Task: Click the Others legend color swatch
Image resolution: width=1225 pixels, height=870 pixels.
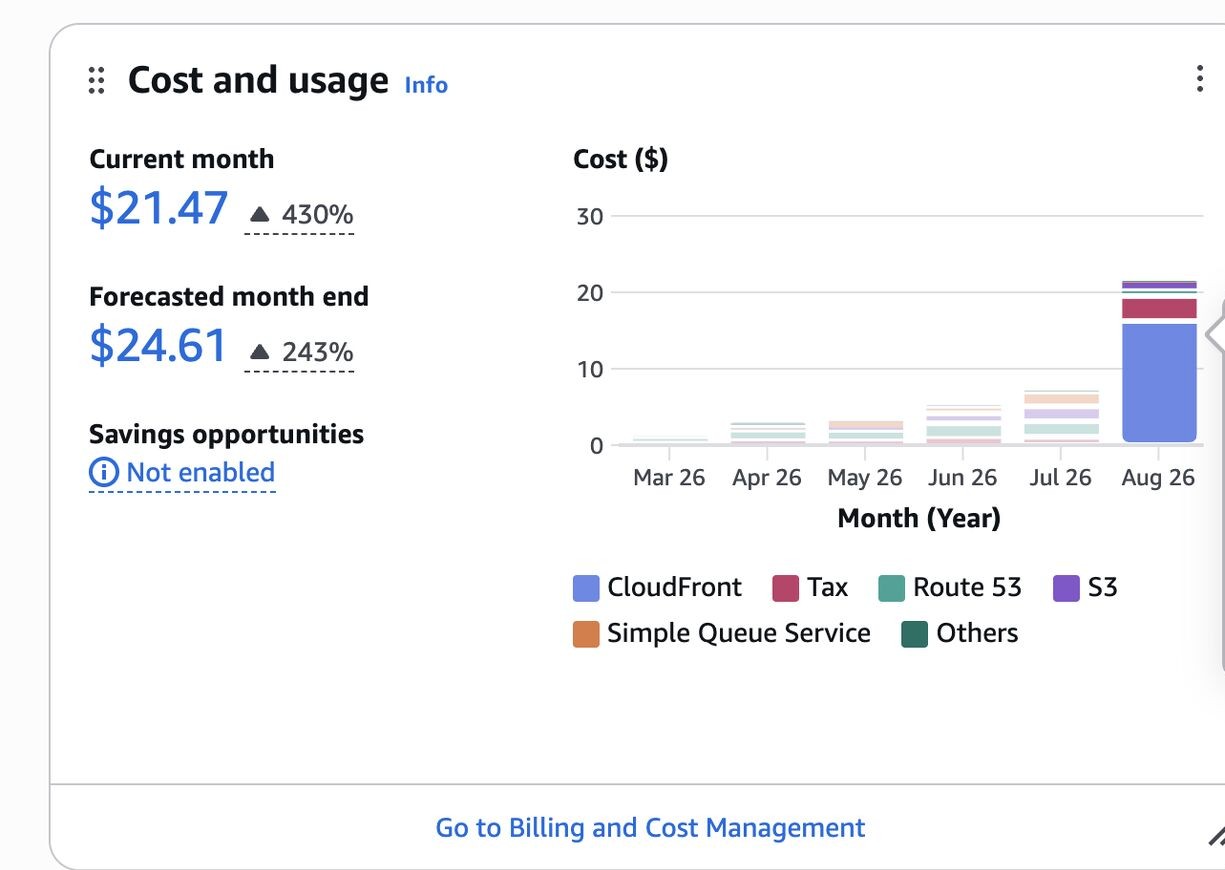Action: [915, 634]
